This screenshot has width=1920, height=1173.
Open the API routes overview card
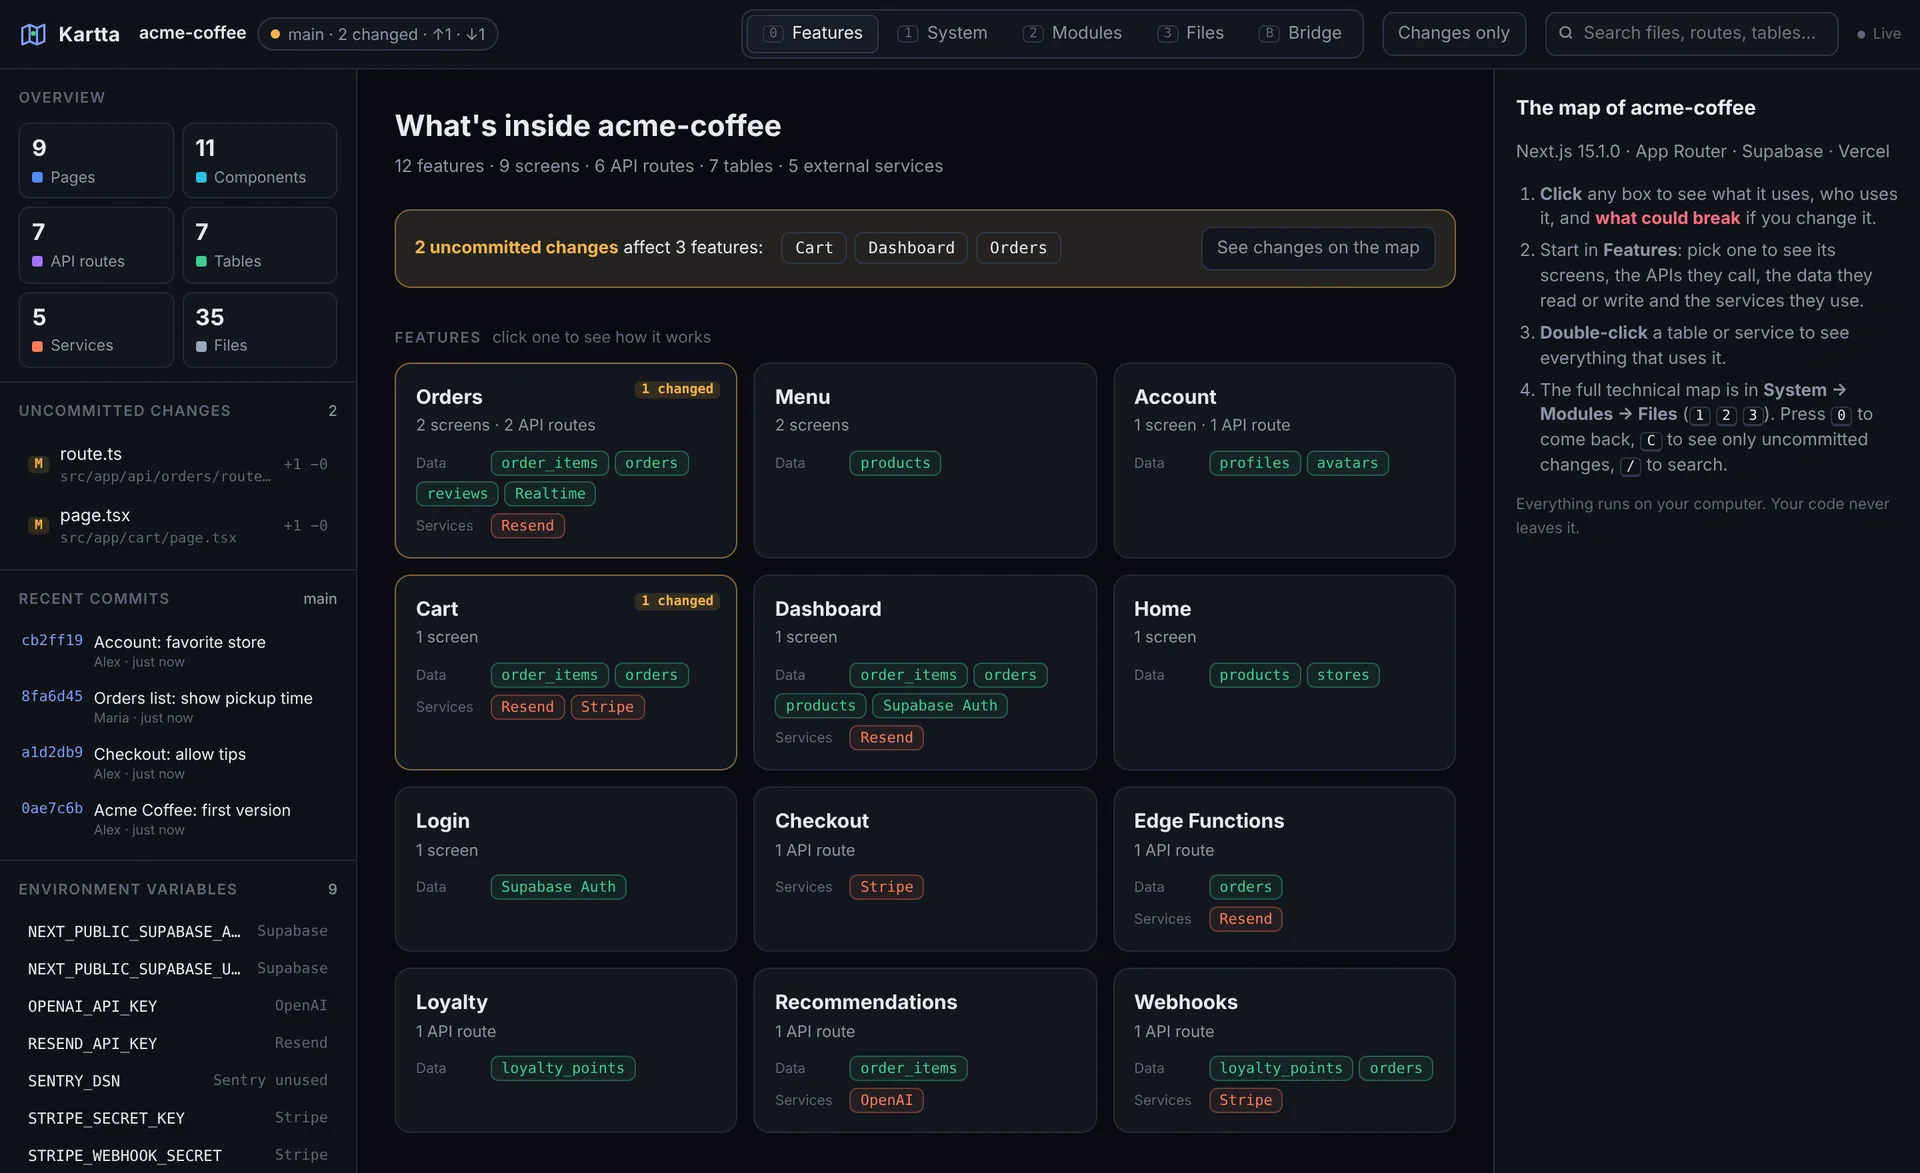point(96,245)
